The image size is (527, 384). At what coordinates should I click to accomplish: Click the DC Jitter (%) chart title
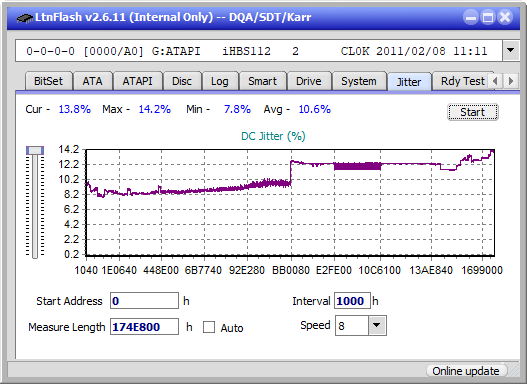point(273,136)
